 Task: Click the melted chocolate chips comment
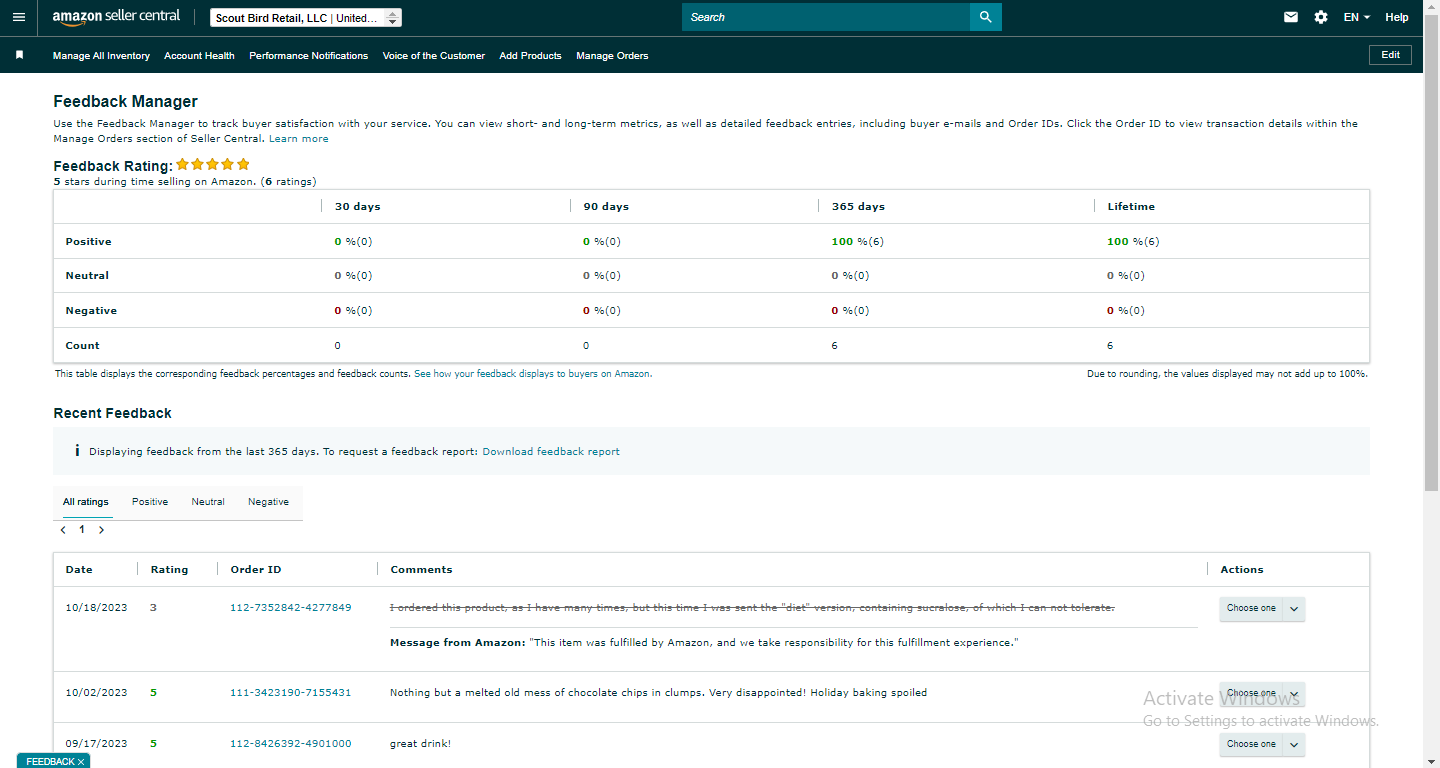(x=658, y=693)
